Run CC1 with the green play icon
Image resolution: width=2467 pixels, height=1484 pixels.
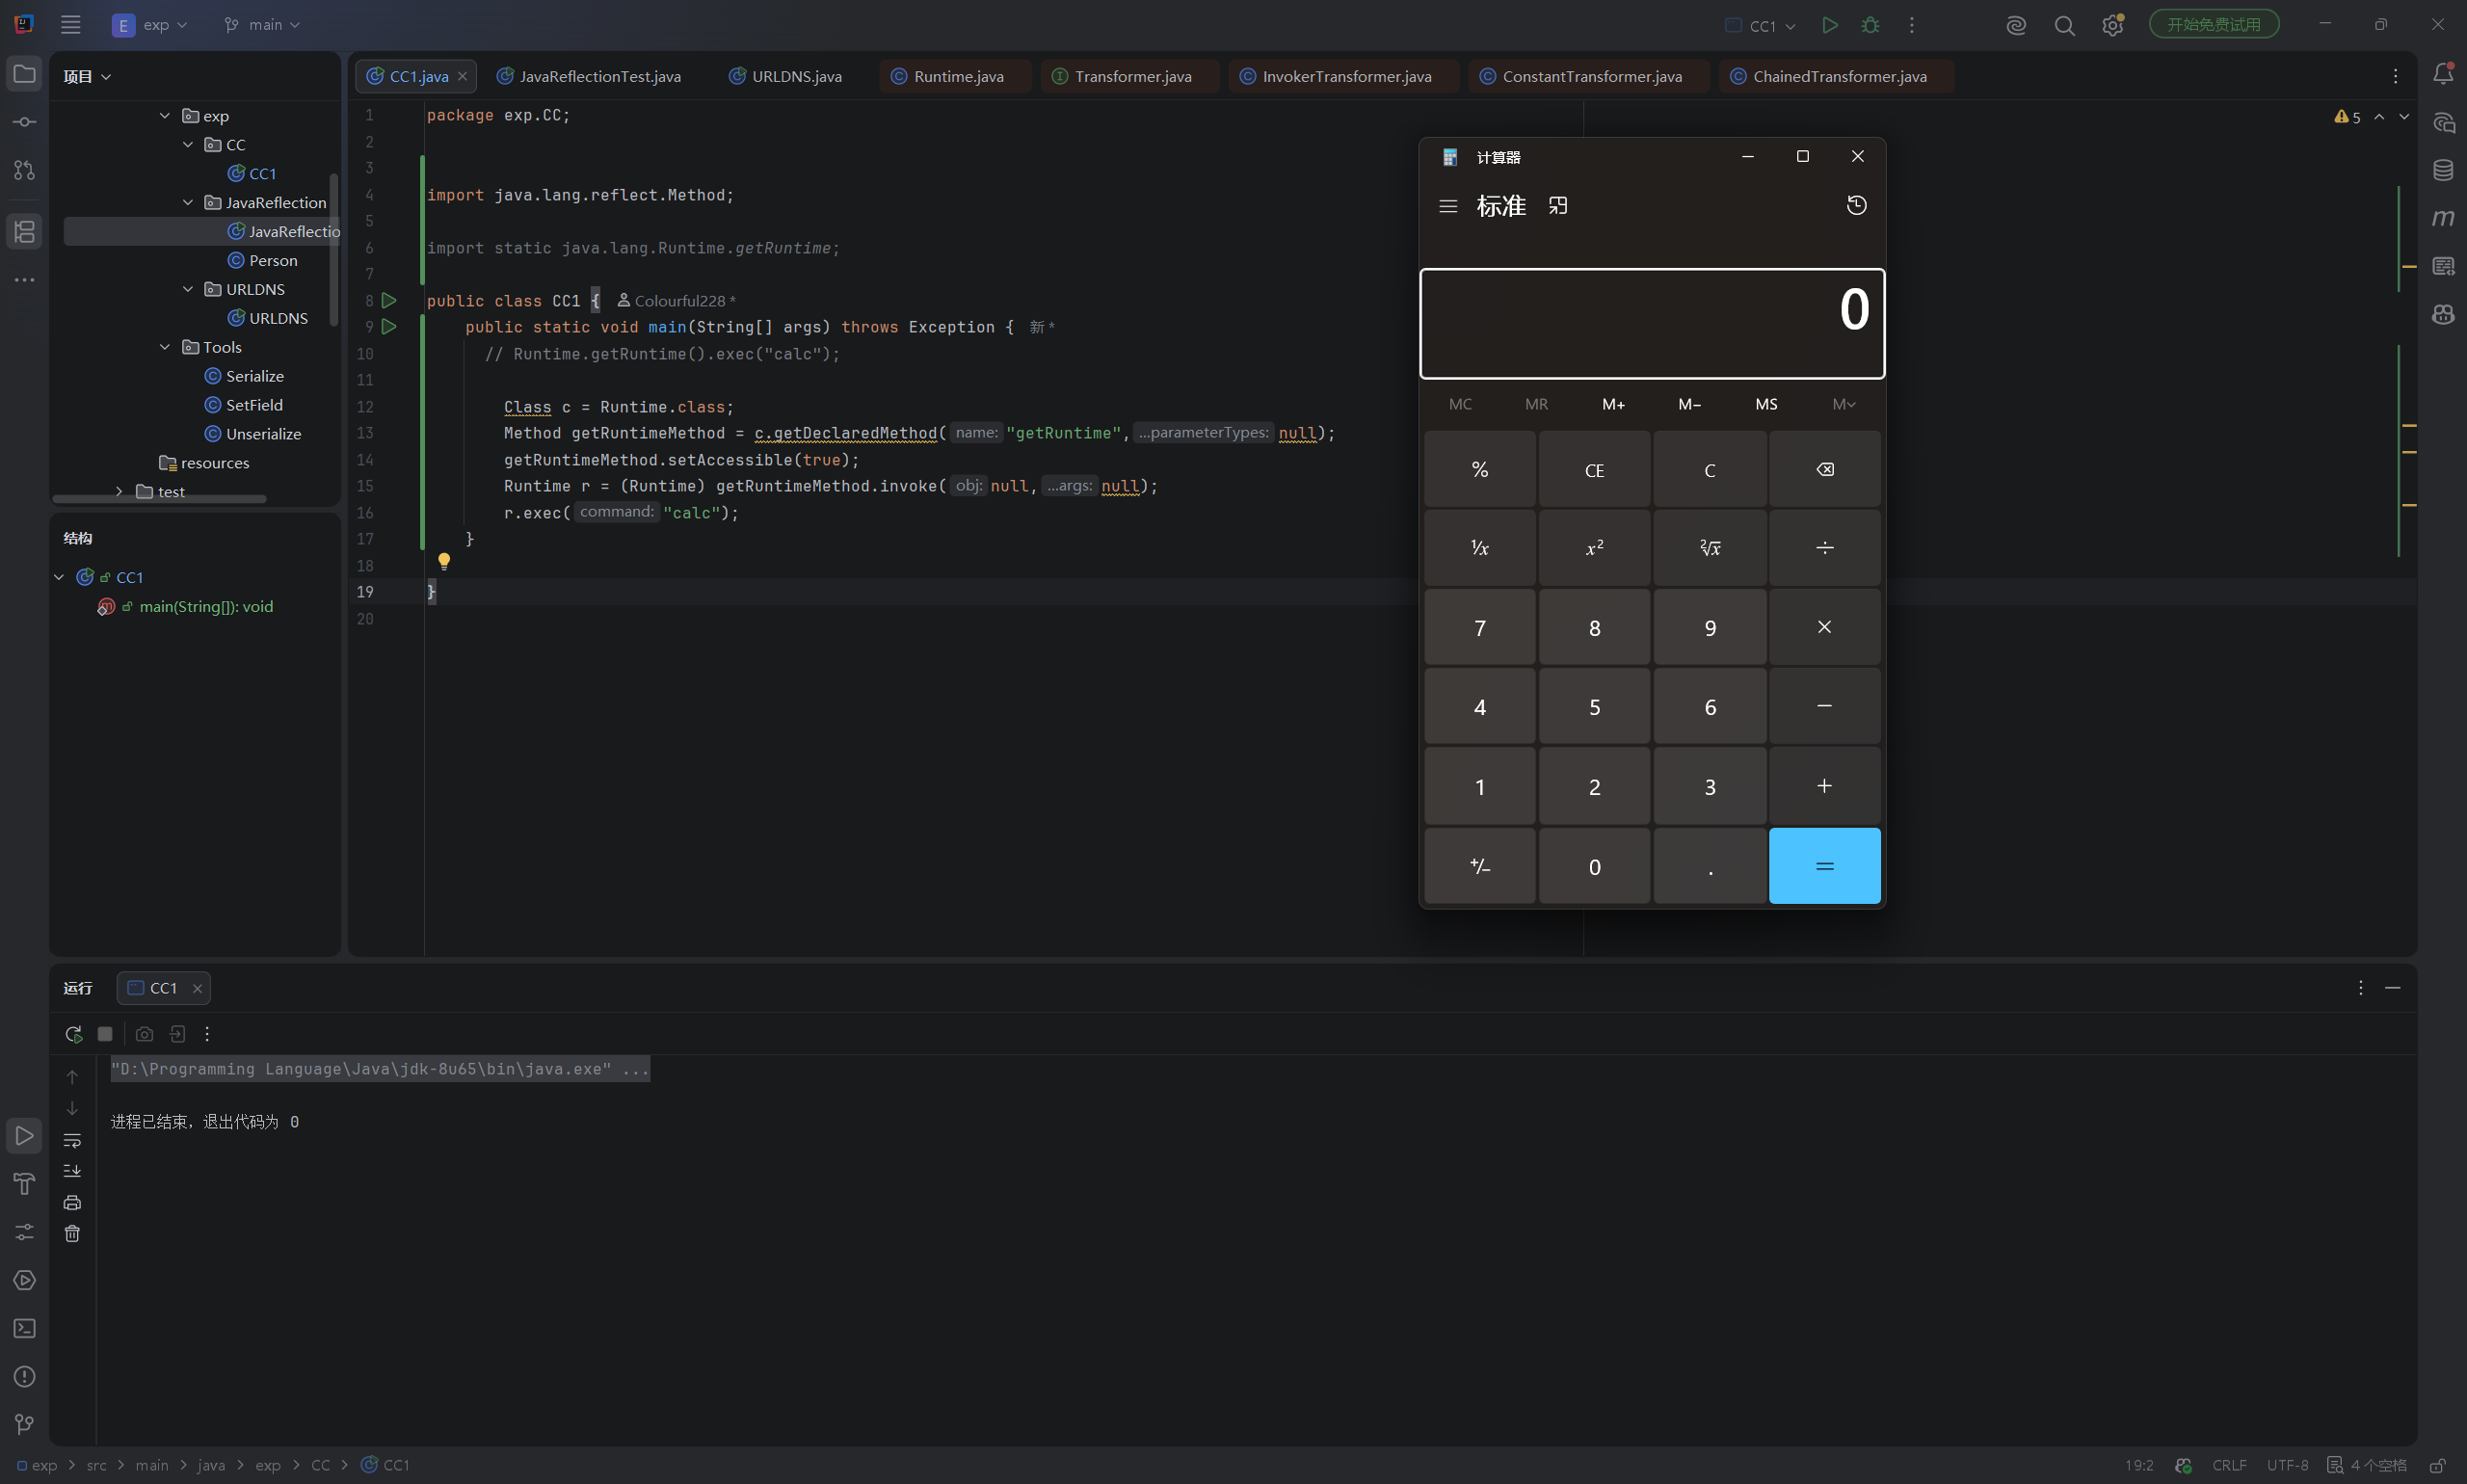[1829, 25]
